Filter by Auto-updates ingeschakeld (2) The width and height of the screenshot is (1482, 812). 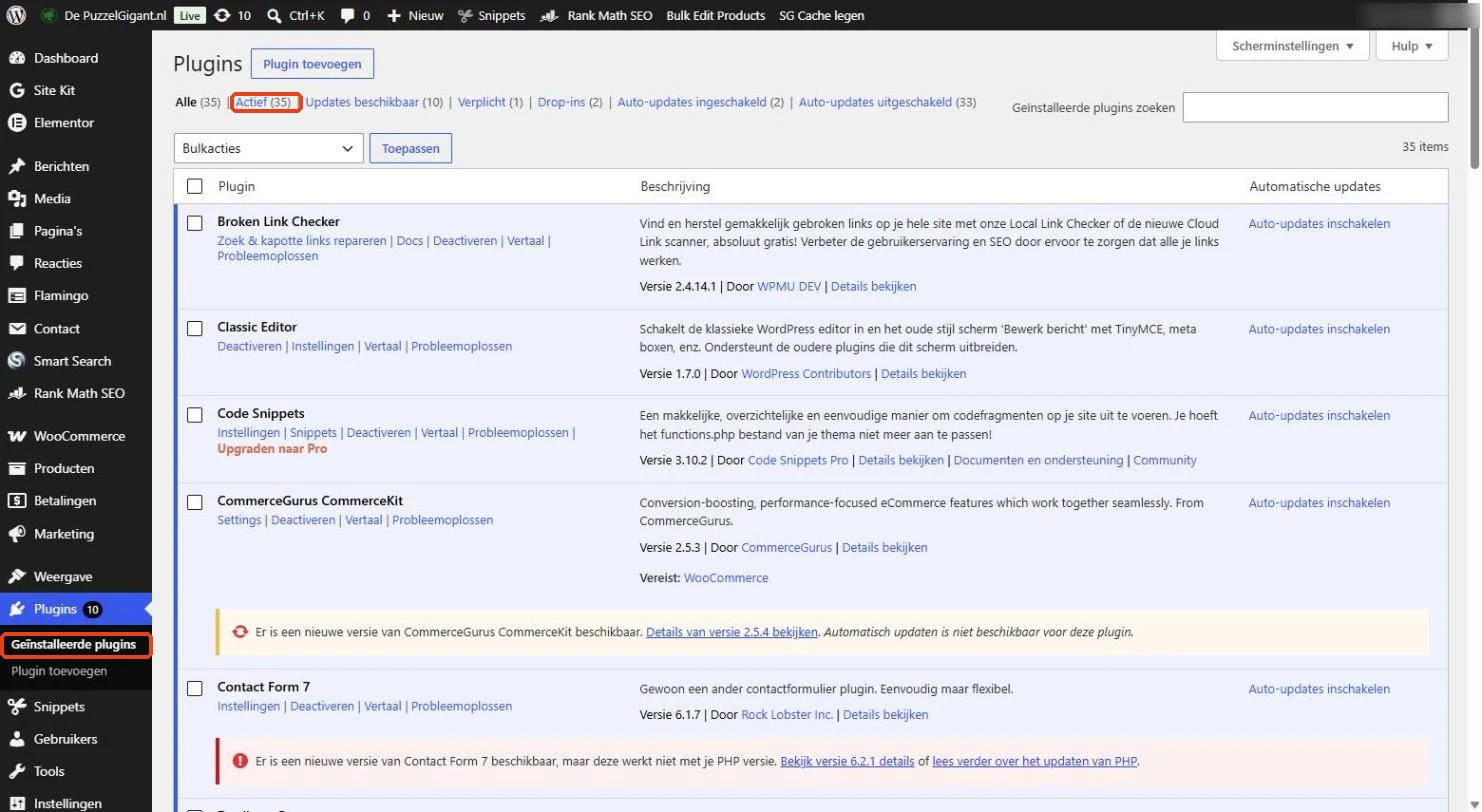(x=701, y=102)
